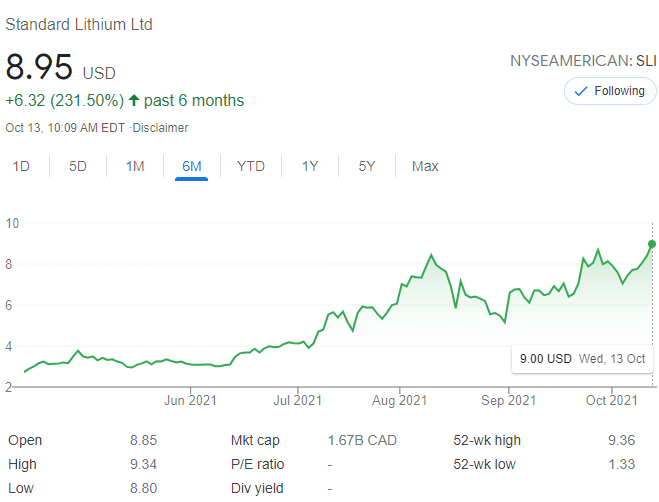The height and width of the screenshot is (502, 659).
Task: Click the Open value 8.85
Action: (143, 440)
